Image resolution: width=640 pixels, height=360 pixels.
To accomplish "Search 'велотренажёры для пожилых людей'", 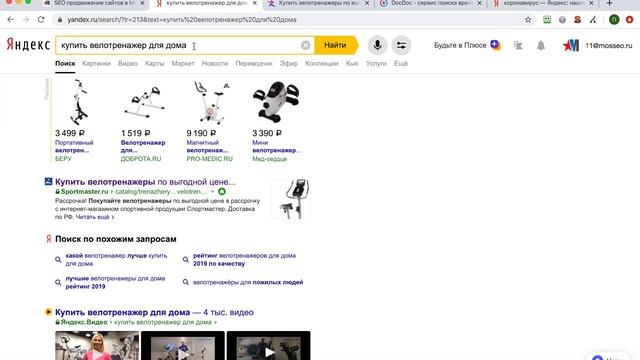I will coord(248,282).
